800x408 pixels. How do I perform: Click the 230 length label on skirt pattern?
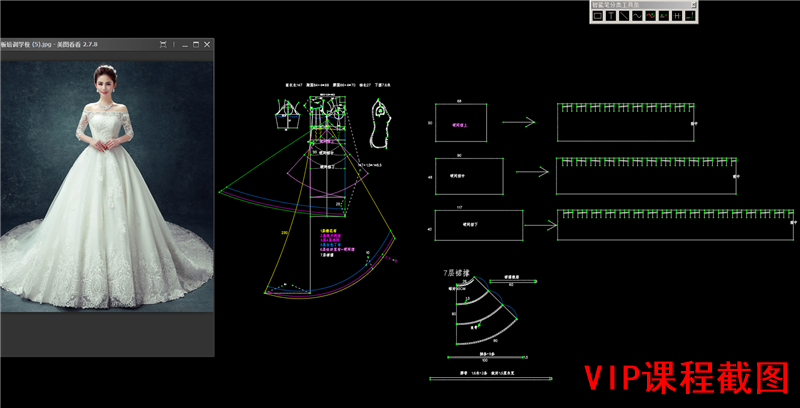(x=283, y=233)
